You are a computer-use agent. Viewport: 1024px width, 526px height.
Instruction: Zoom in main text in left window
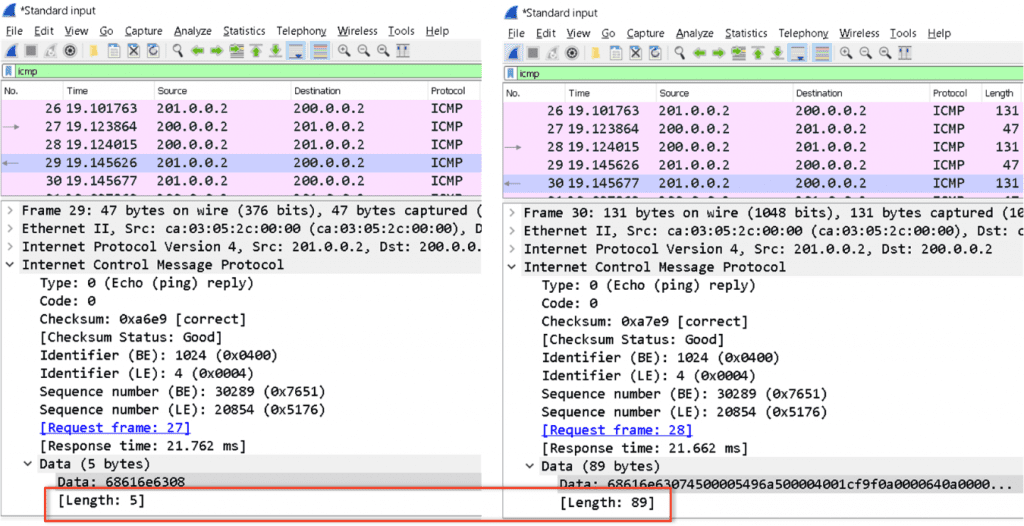coord(344,50)
